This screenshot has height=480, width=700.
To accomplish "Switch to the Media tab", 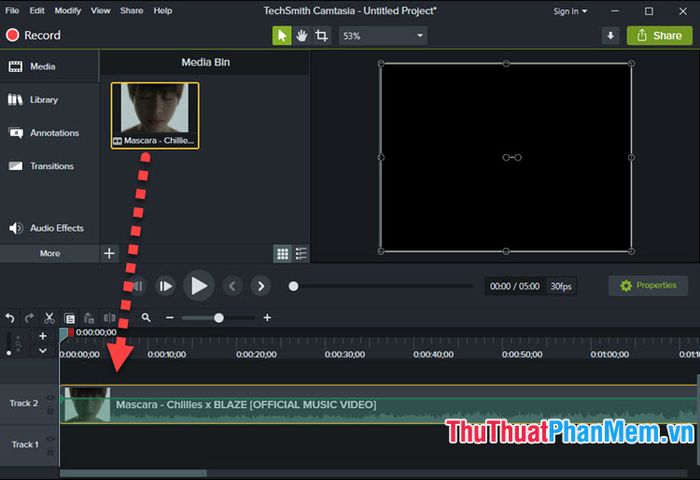I will tap(49, 67).
